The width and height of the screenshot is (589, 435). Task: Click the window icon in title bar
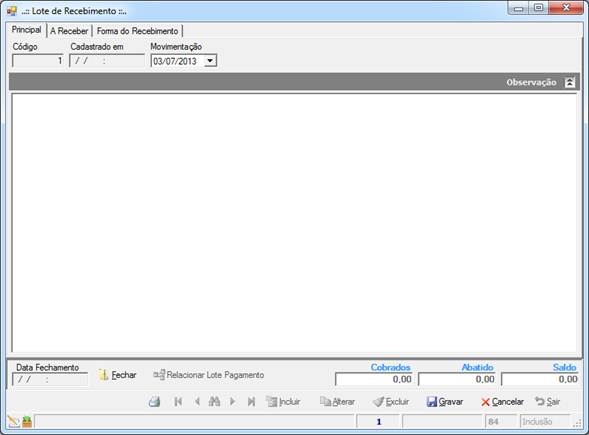[x=12, y=11]
